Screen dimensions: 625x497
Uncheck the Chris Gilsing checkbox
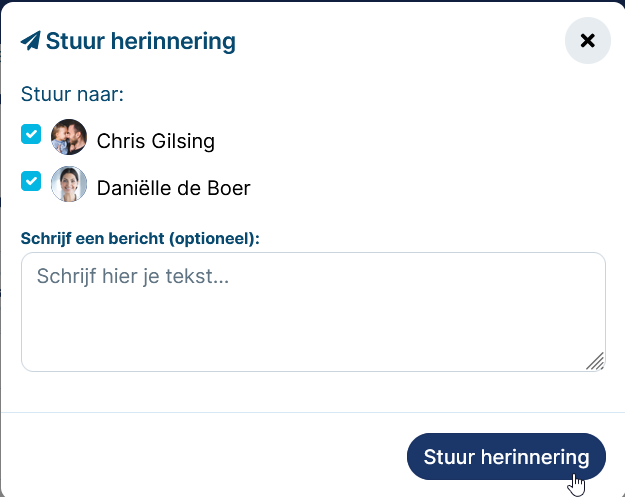coord(31,134)
